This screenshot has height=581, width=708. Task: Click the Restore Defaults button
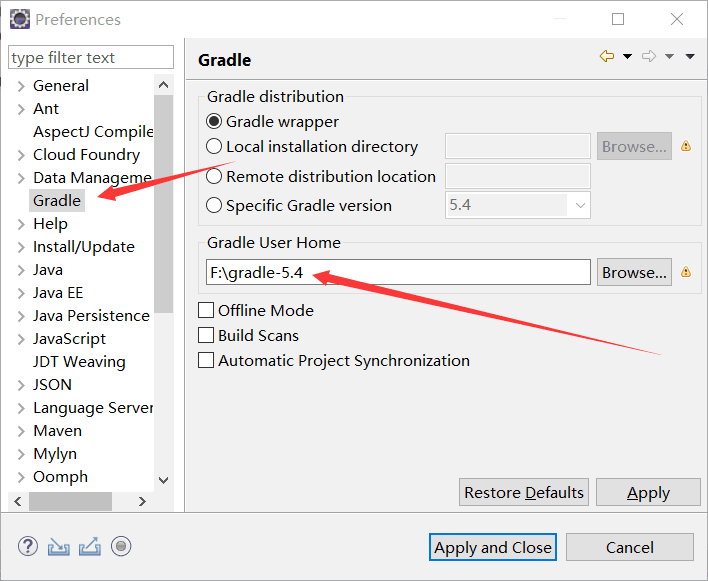click(x=524, y=492)
